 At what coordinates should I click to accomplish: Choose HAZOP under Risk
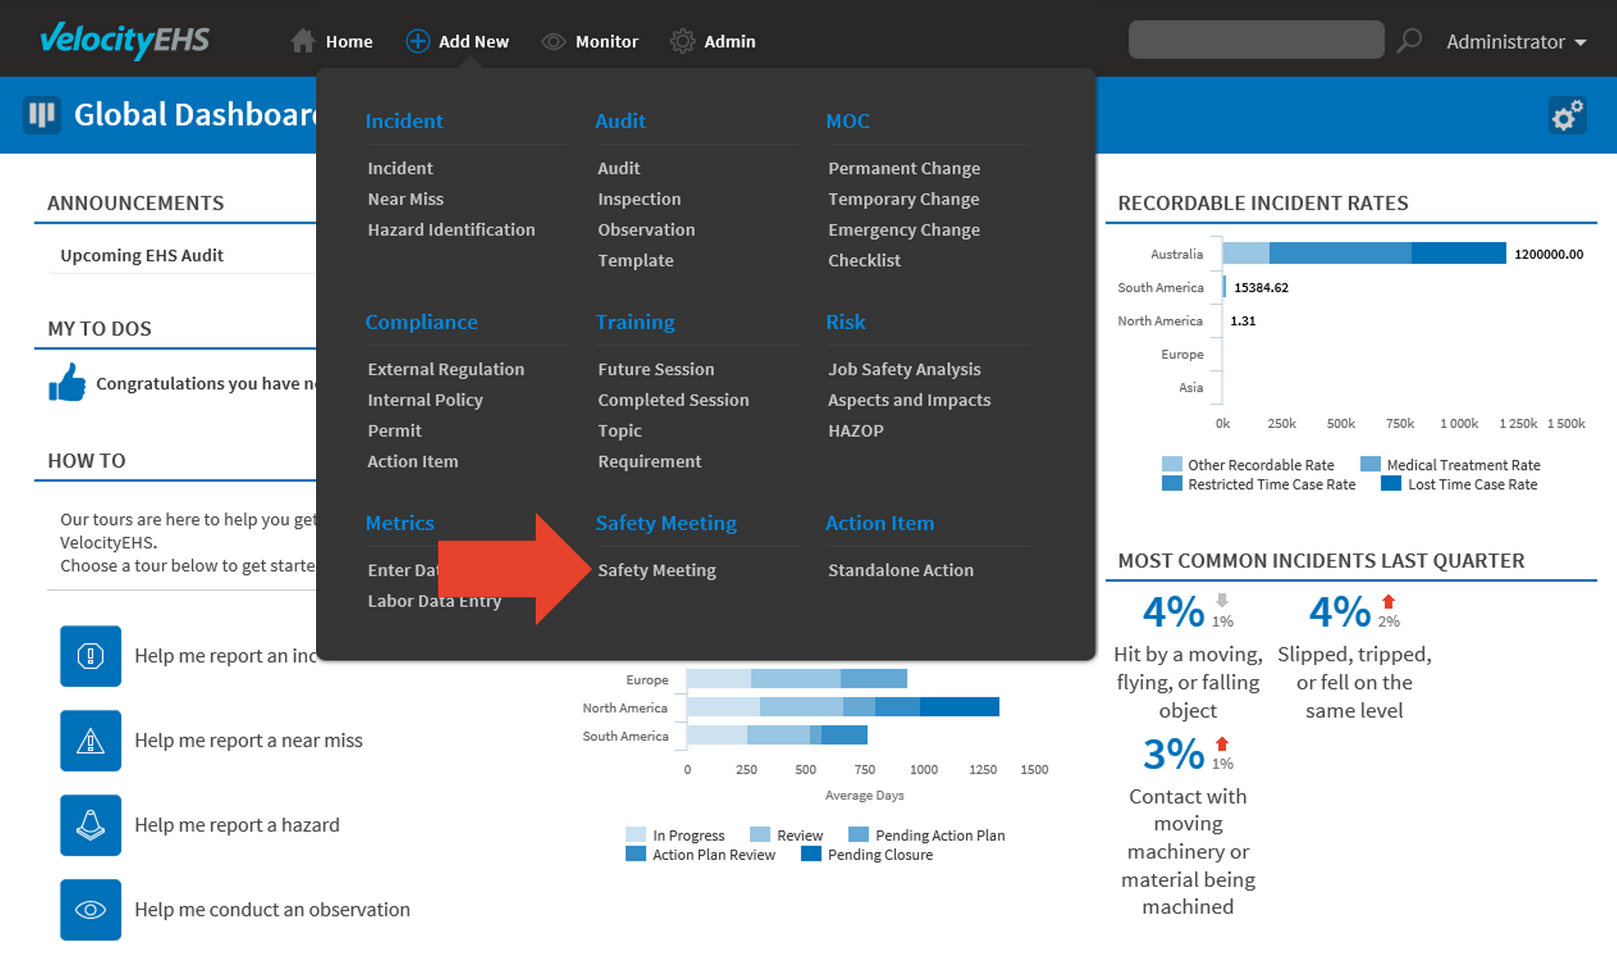(856, 430)
